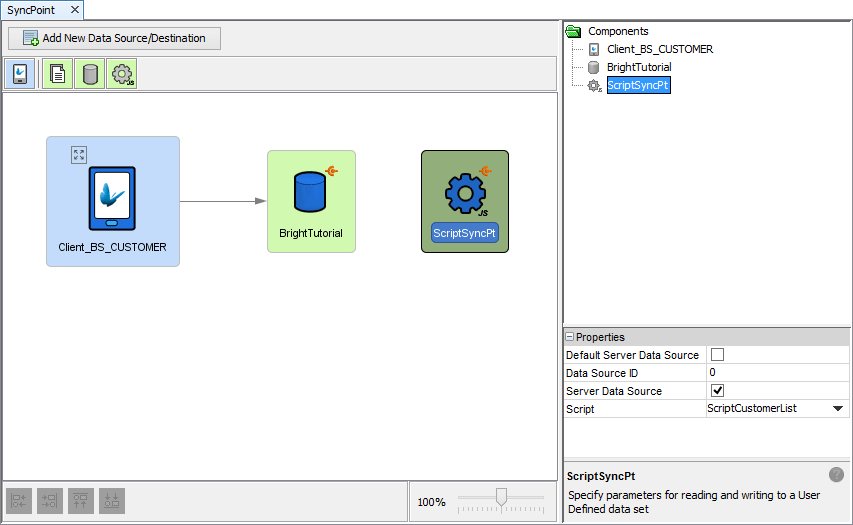
Task: Click the database cylinder toolbar icon
Action: tap(90, 74)
